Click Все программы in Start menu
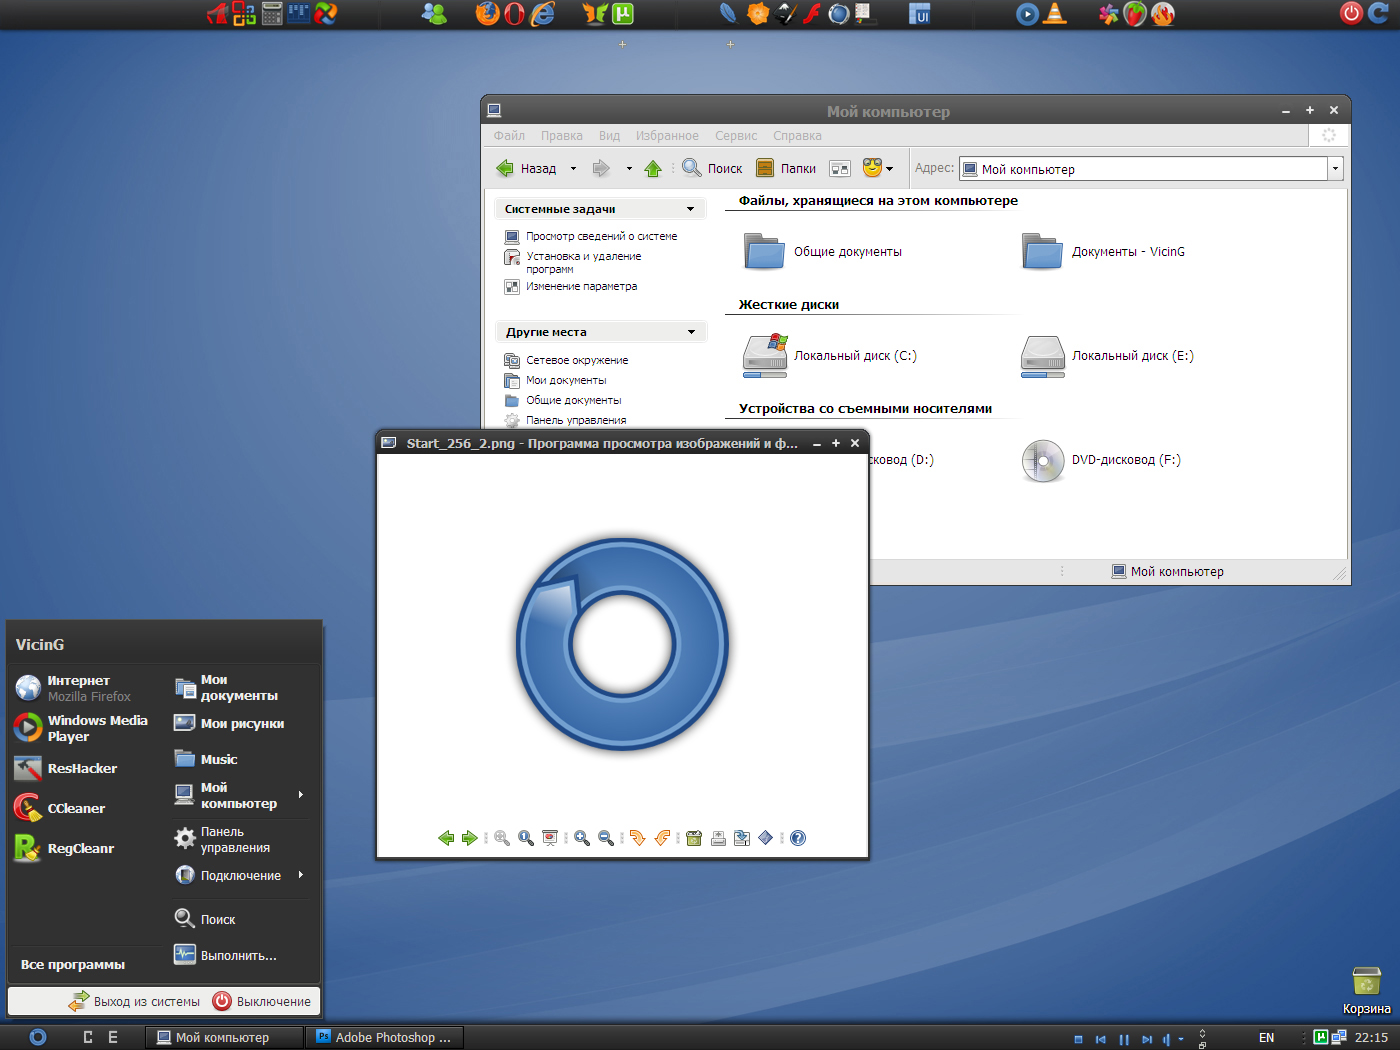The height and width of the screenshot is (1050, 1400). (x=73, y=965)
